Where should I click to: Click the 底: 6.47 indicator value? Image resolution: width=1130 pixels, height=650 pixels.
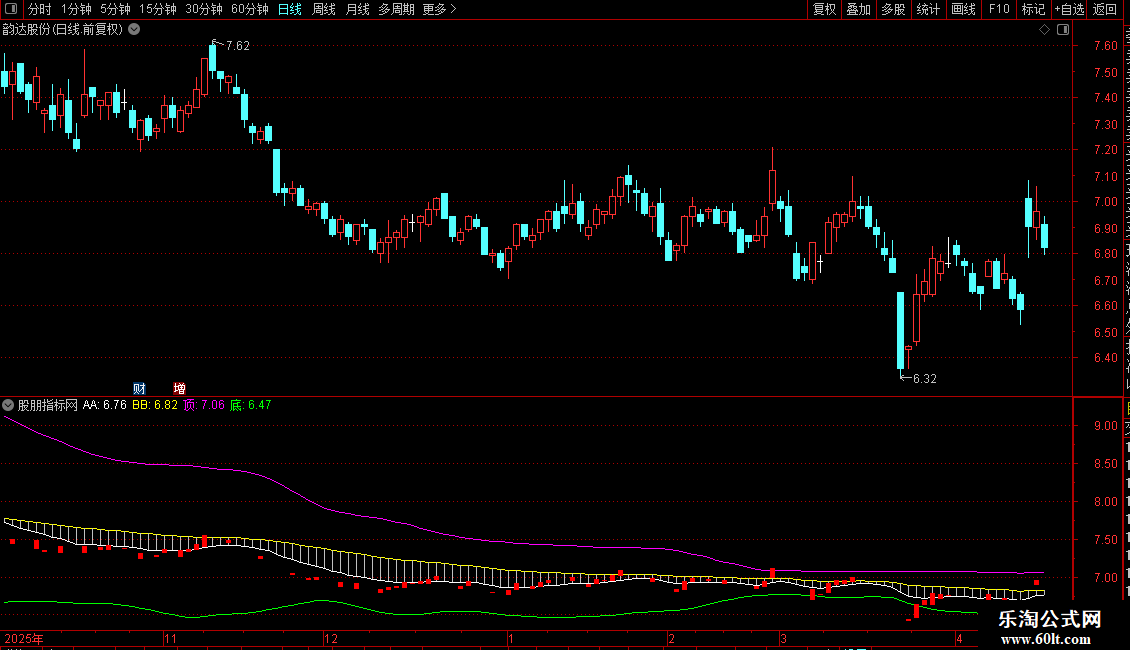[x=250, y=405]
